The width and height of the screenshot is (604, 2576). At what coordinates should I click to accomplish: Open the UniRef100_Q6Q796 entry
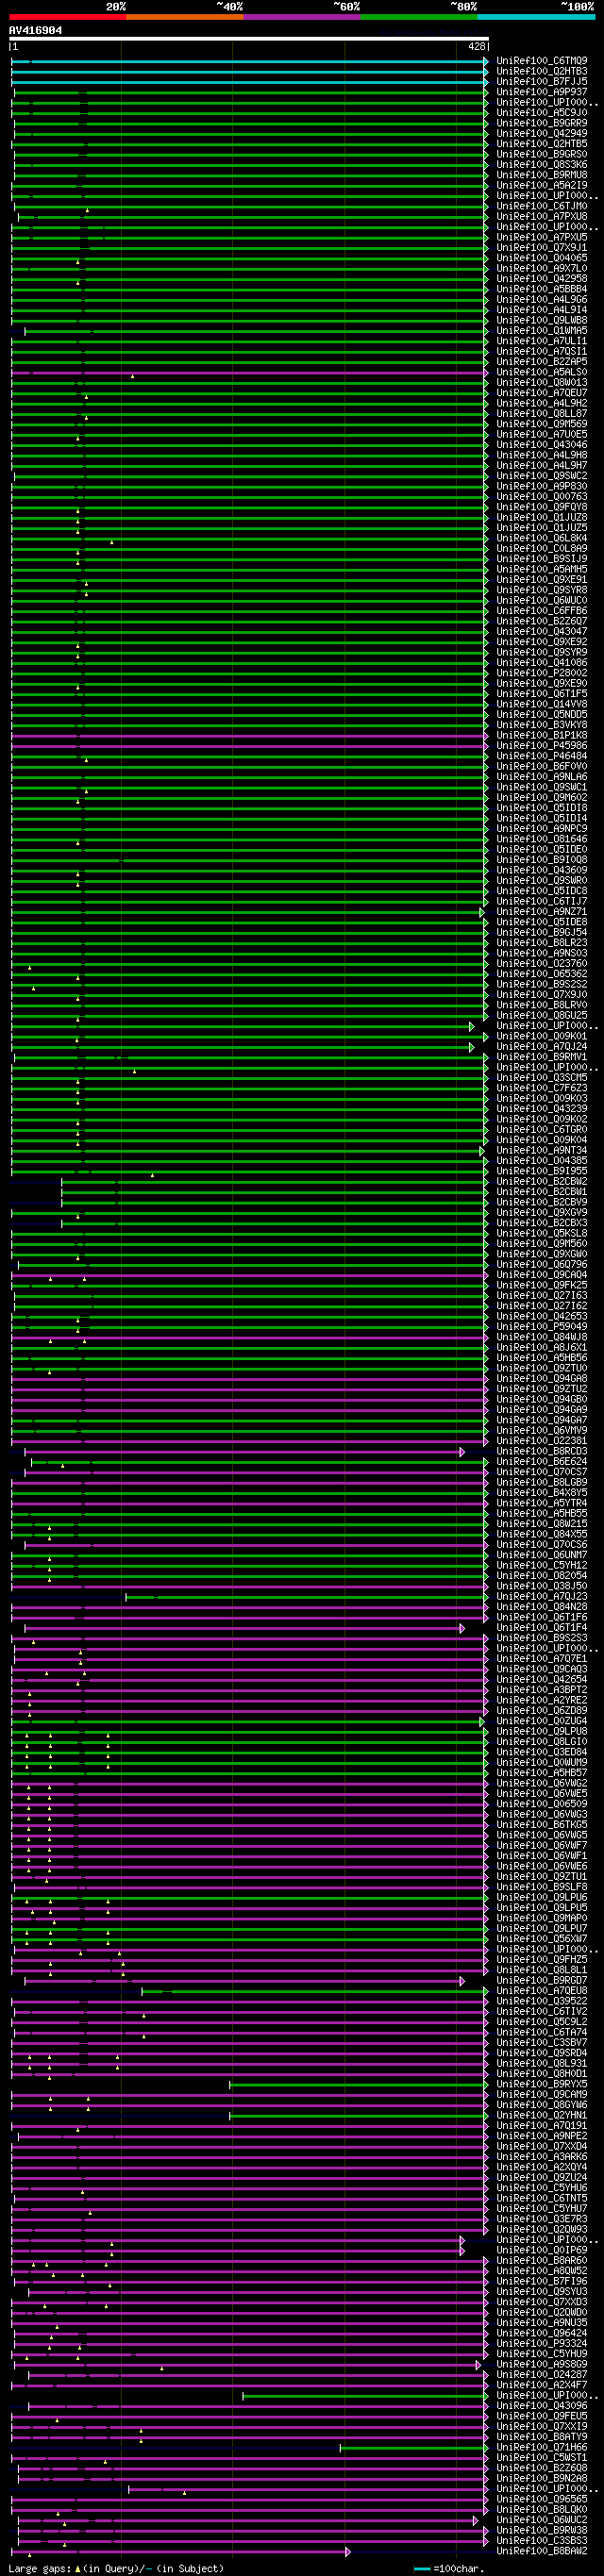541,1264
